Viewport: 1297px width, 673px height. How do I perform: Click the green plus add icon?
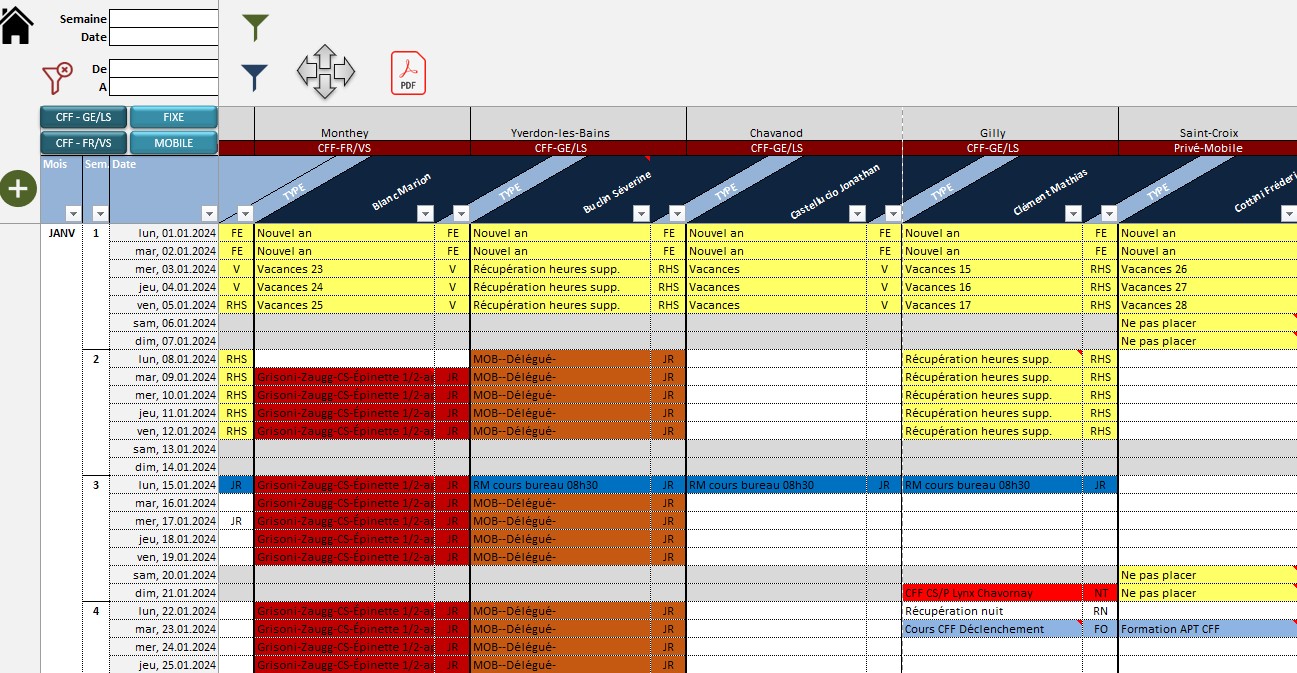tap(17, 189)
